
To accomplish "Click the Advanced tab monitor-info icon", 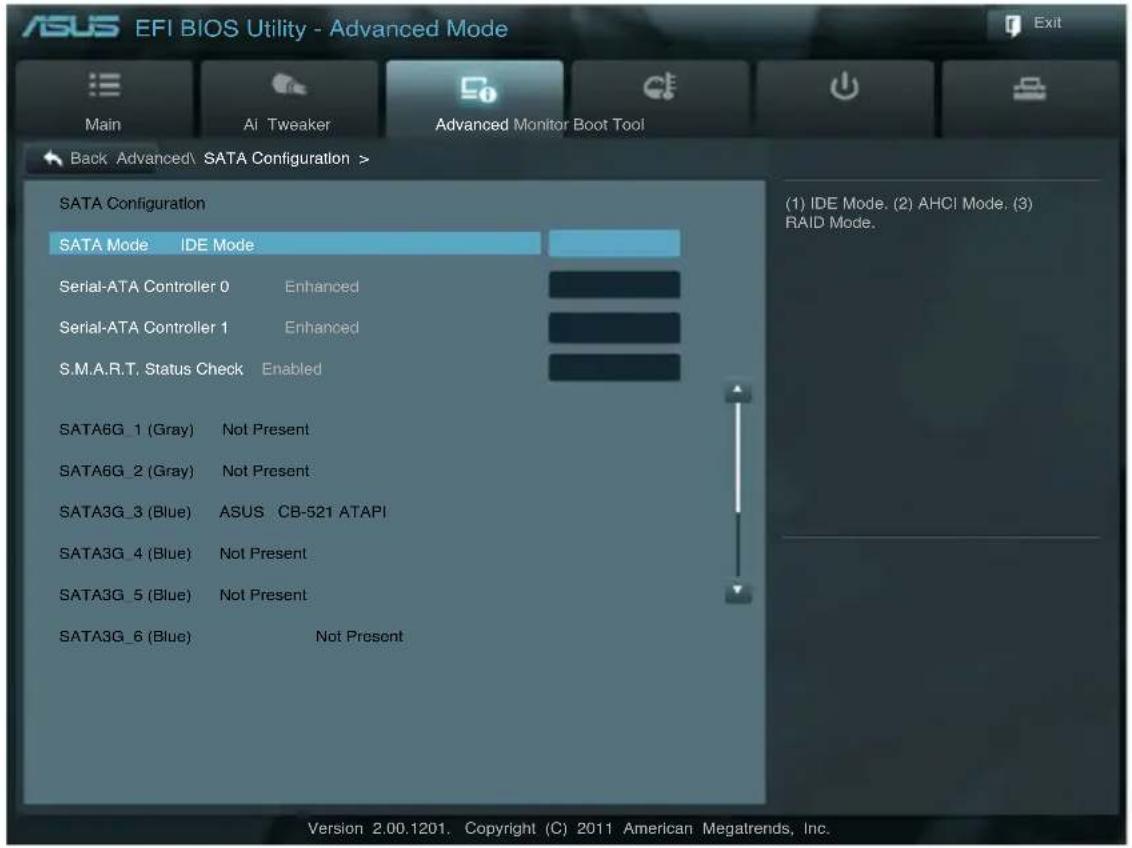I will click(478, 89).
